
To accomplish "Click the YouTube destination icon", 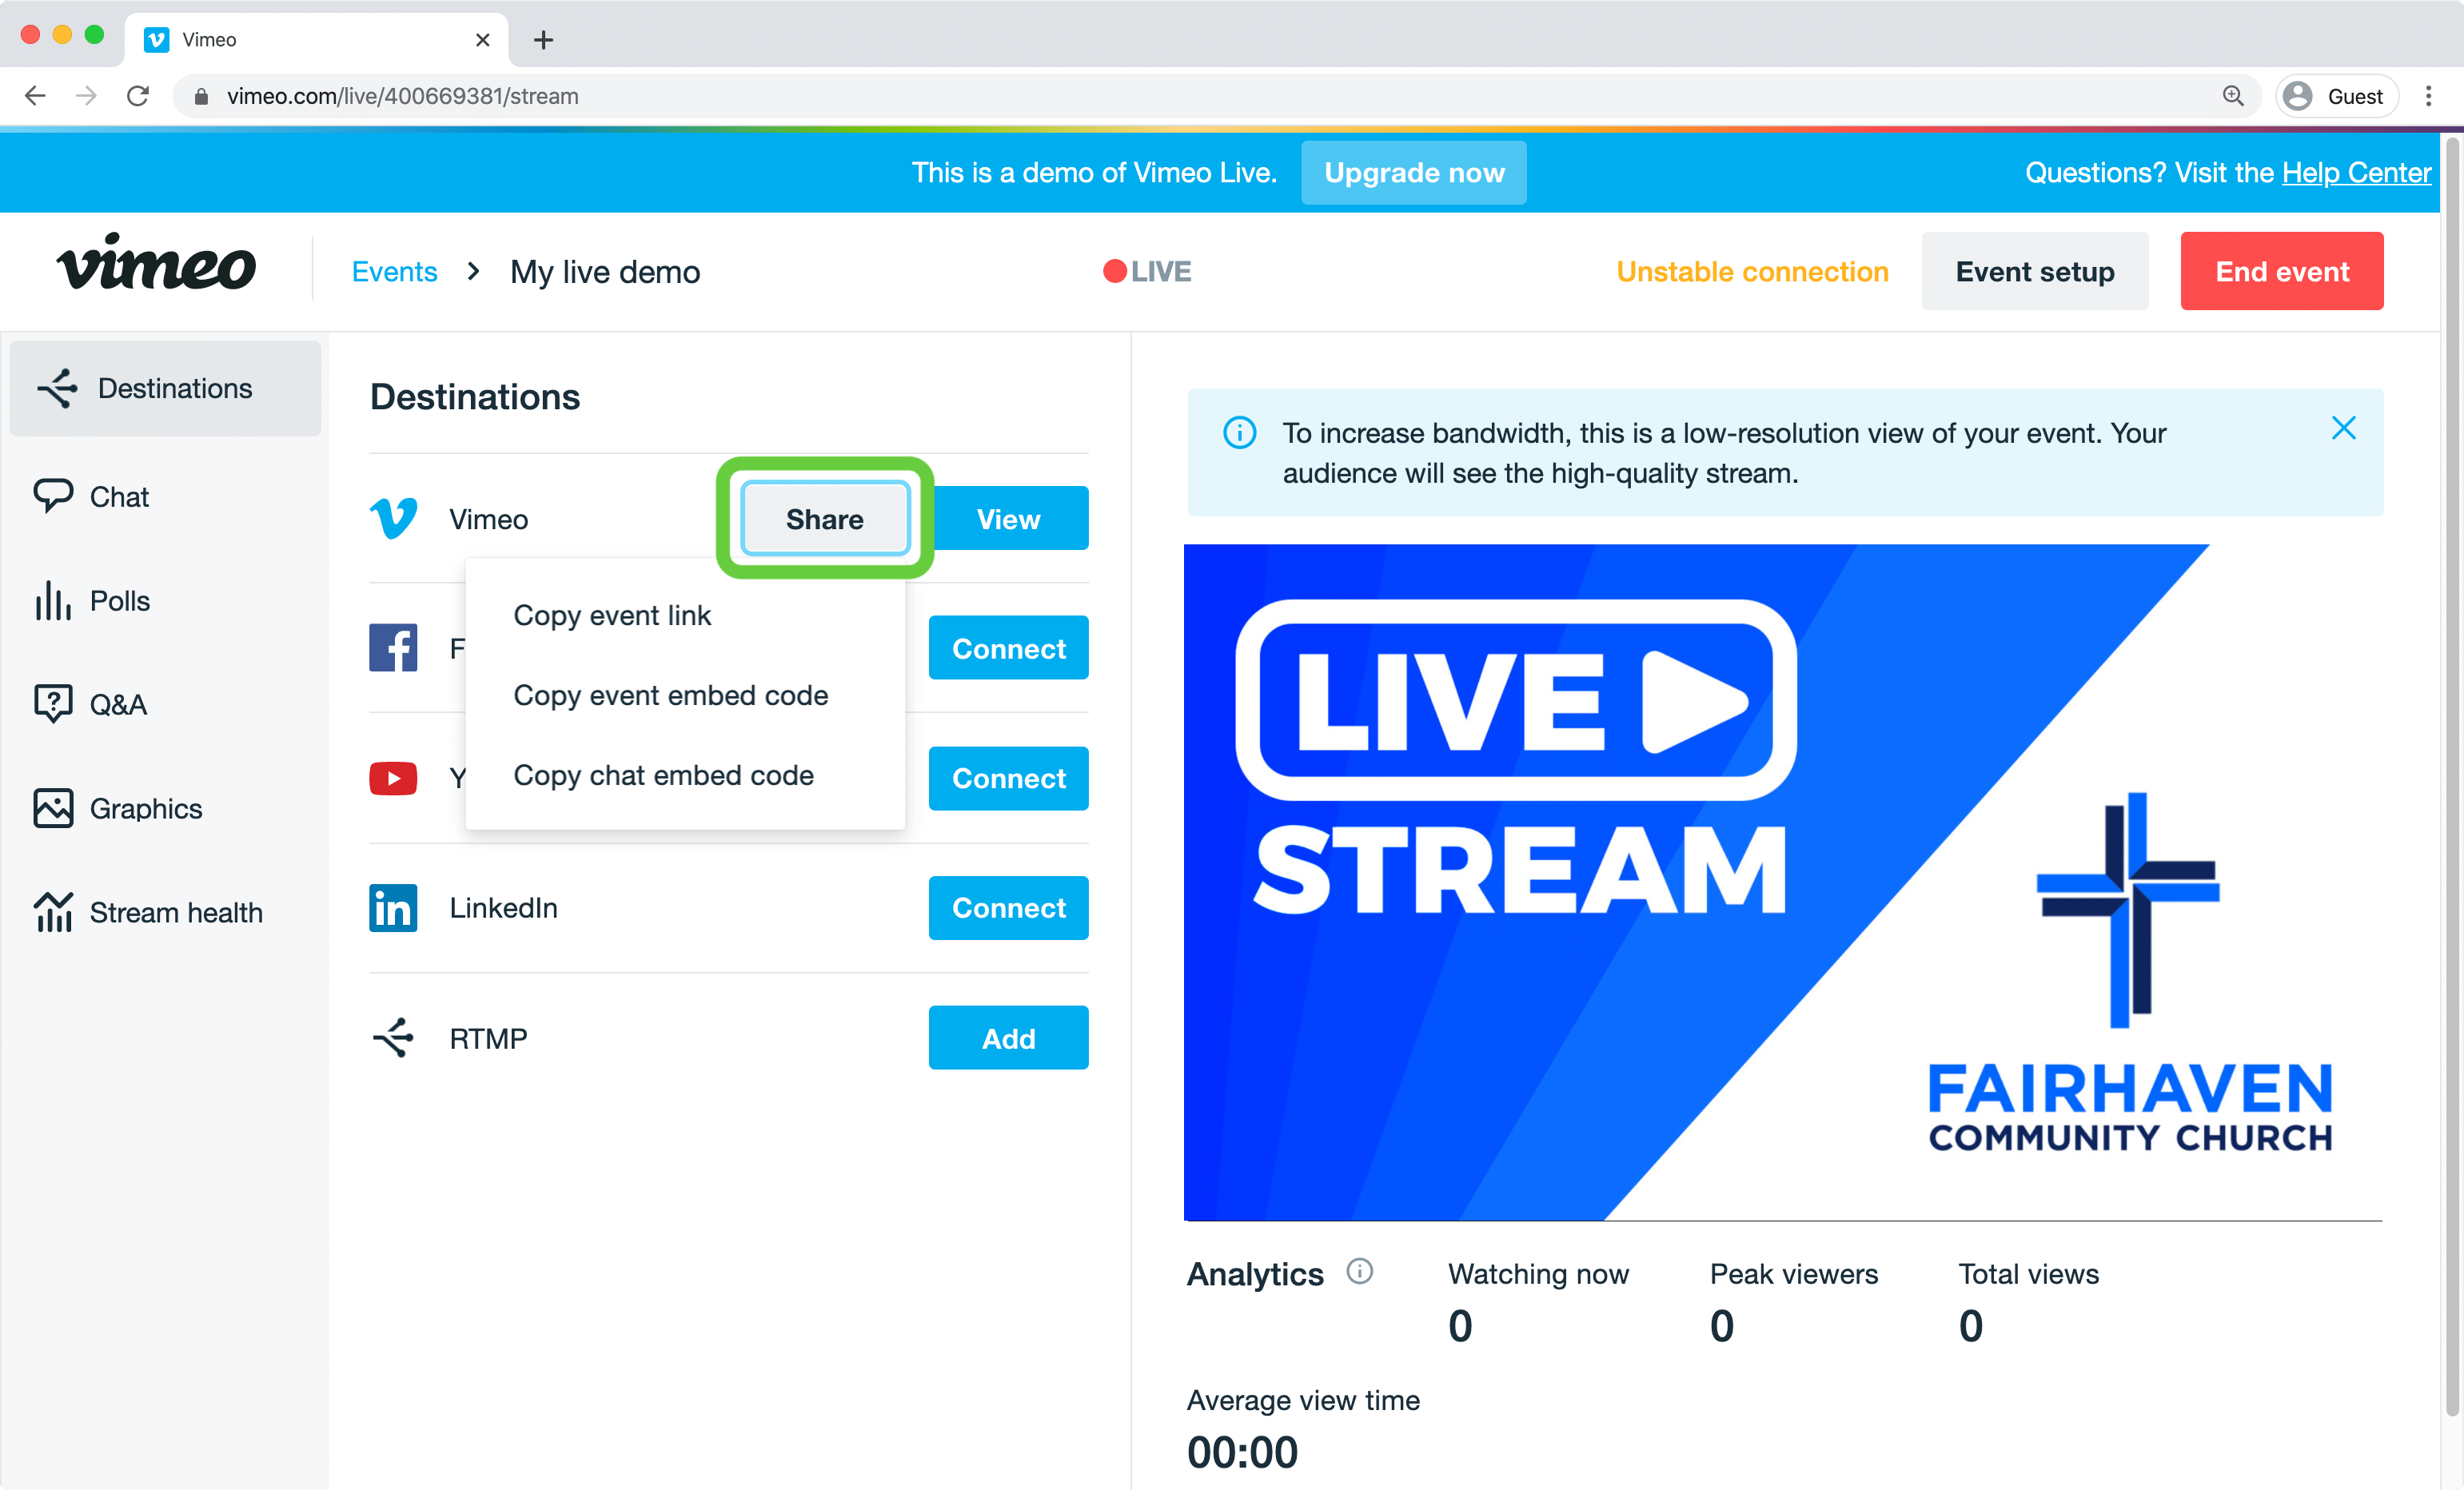I will [x=393, y=778].
